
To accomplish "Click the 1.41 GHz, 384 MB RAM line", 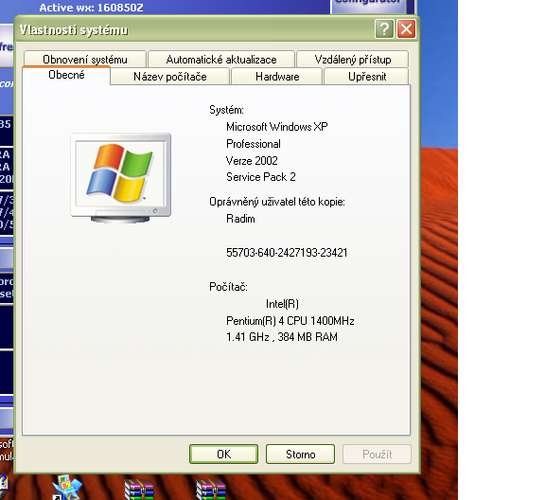I will (282, 337).
